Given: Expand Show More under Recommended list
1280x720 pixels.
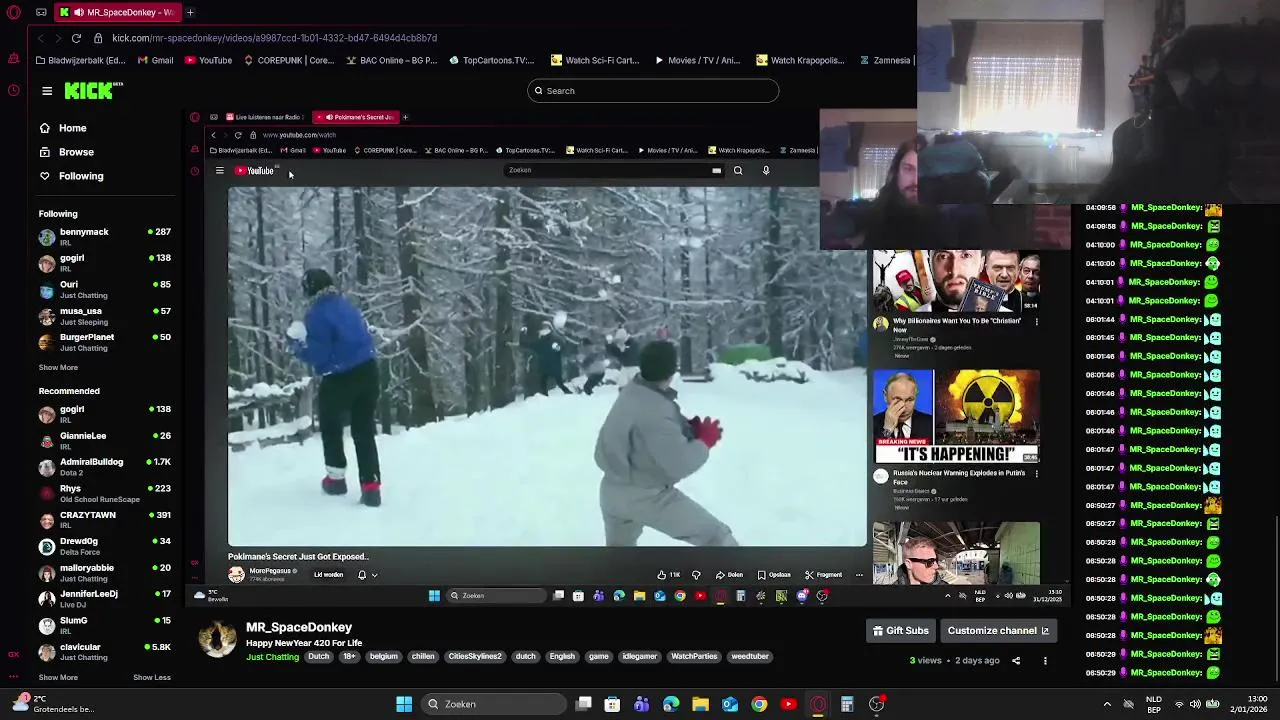Looking at the screenshot, I should 58,677.
